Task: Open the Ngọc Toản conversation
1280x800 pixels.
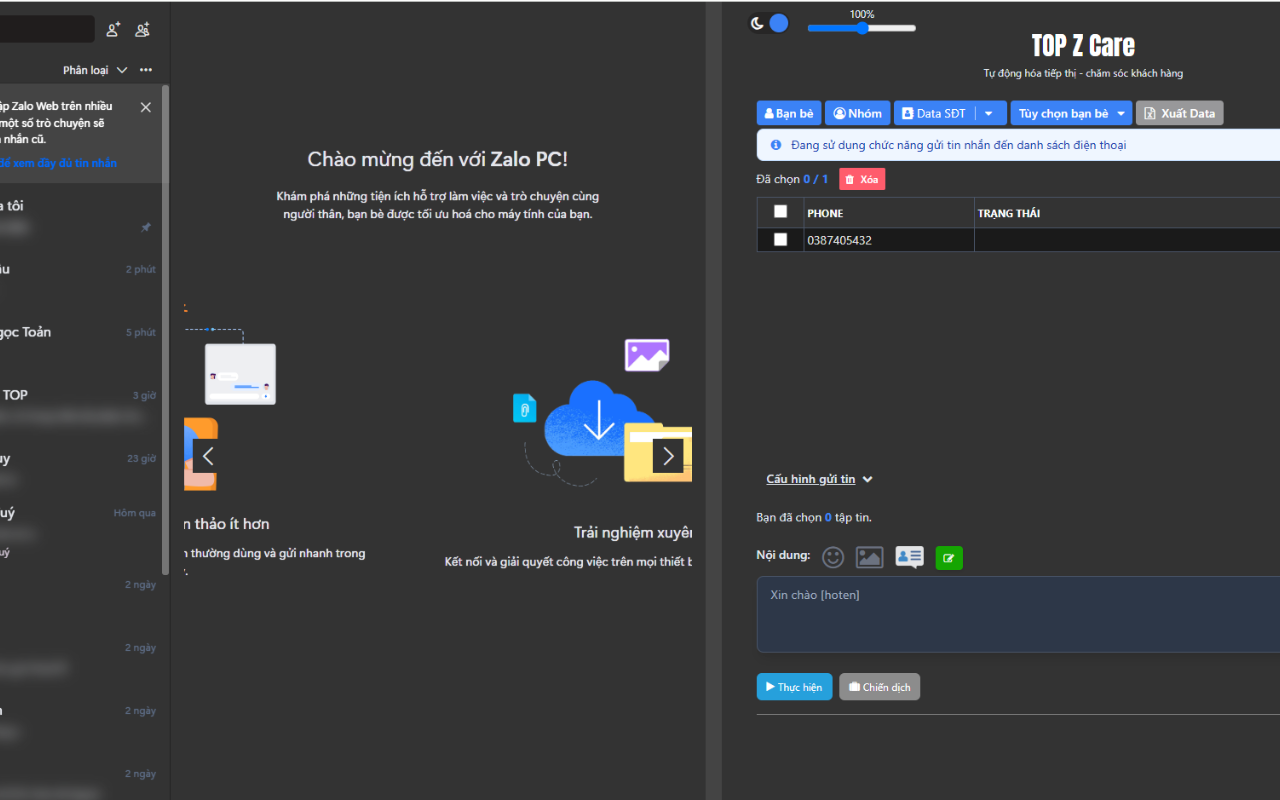Action: pyautogui.click(x=80, y=343)
